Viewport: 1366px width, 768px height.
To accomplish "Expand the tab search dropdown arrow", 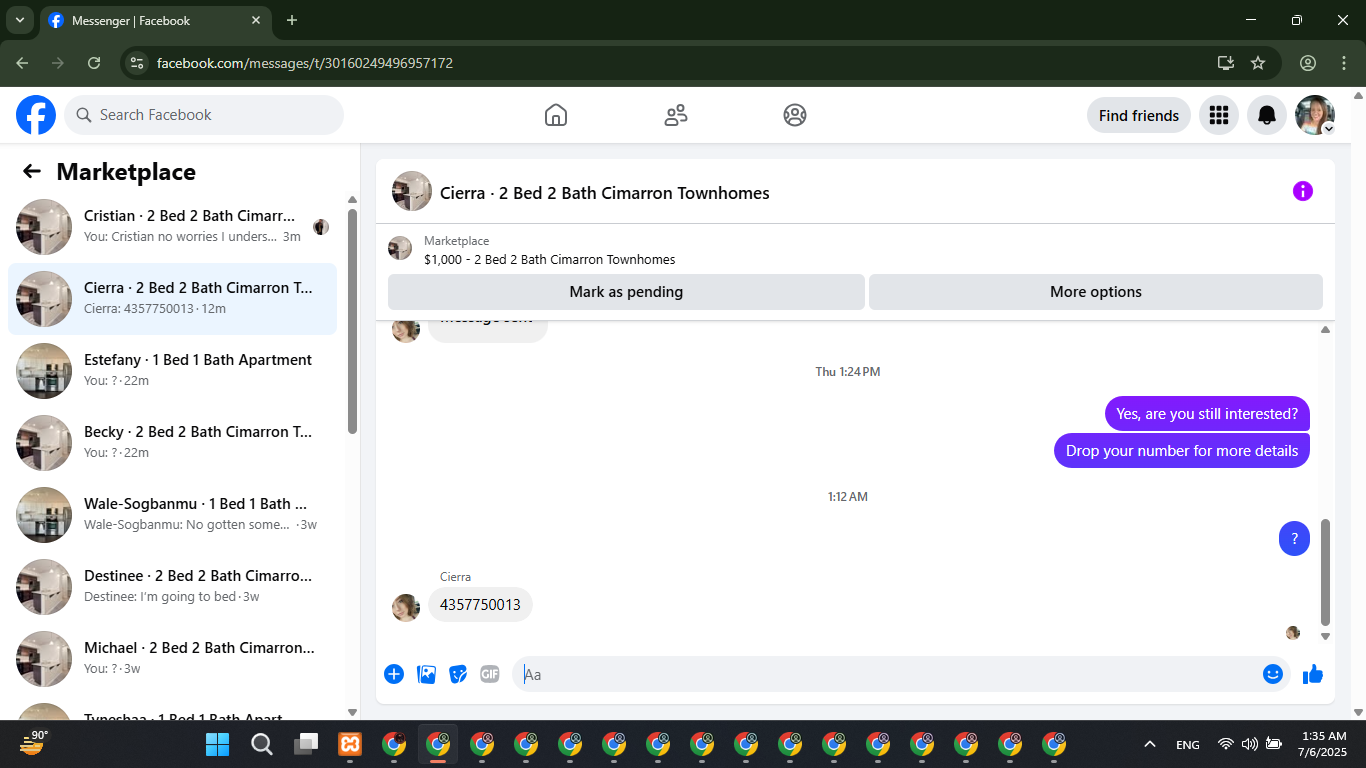I will click(x=19, y=20).
